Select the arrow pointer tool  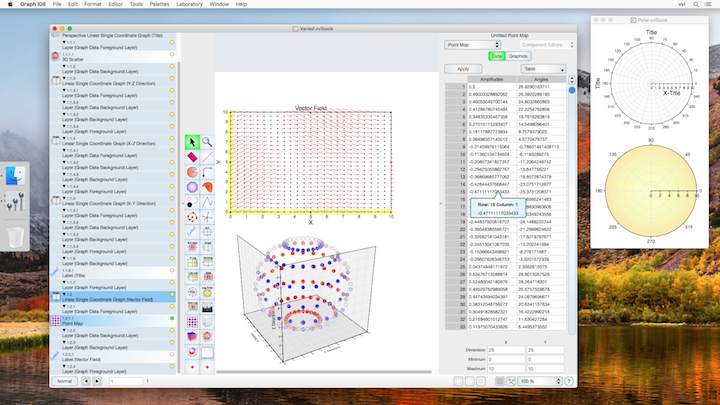[192, 142]
